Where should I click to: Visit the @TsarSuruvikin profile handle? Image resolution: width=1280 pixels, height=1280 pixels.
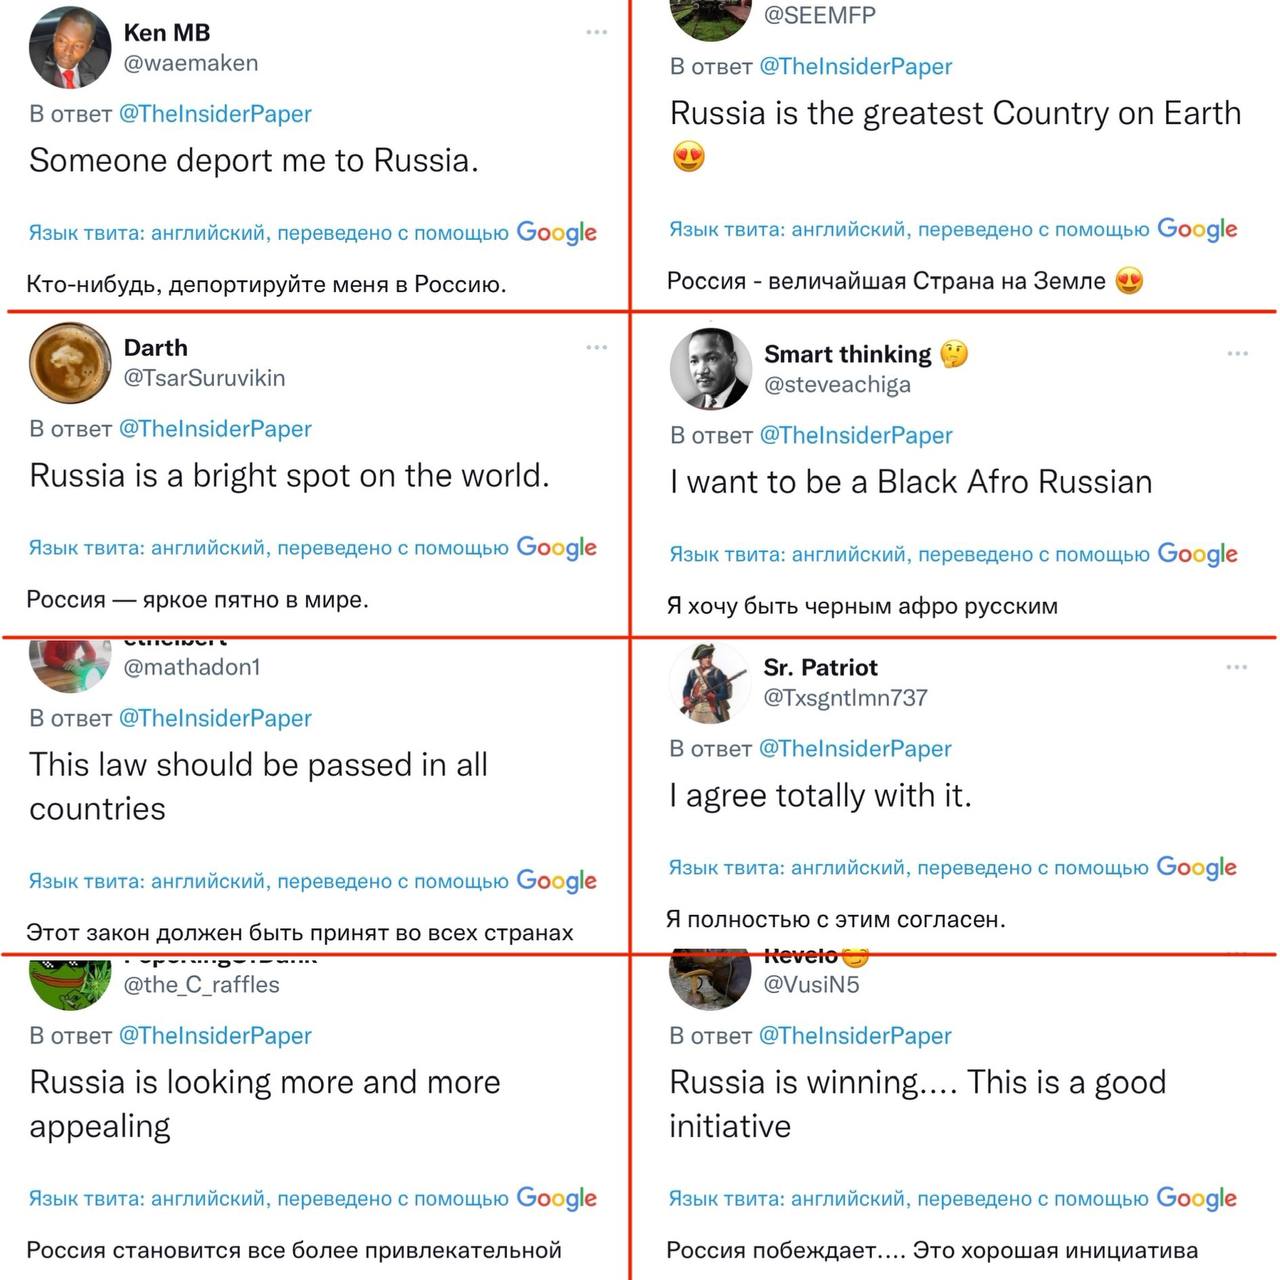[x=204, y=378]
